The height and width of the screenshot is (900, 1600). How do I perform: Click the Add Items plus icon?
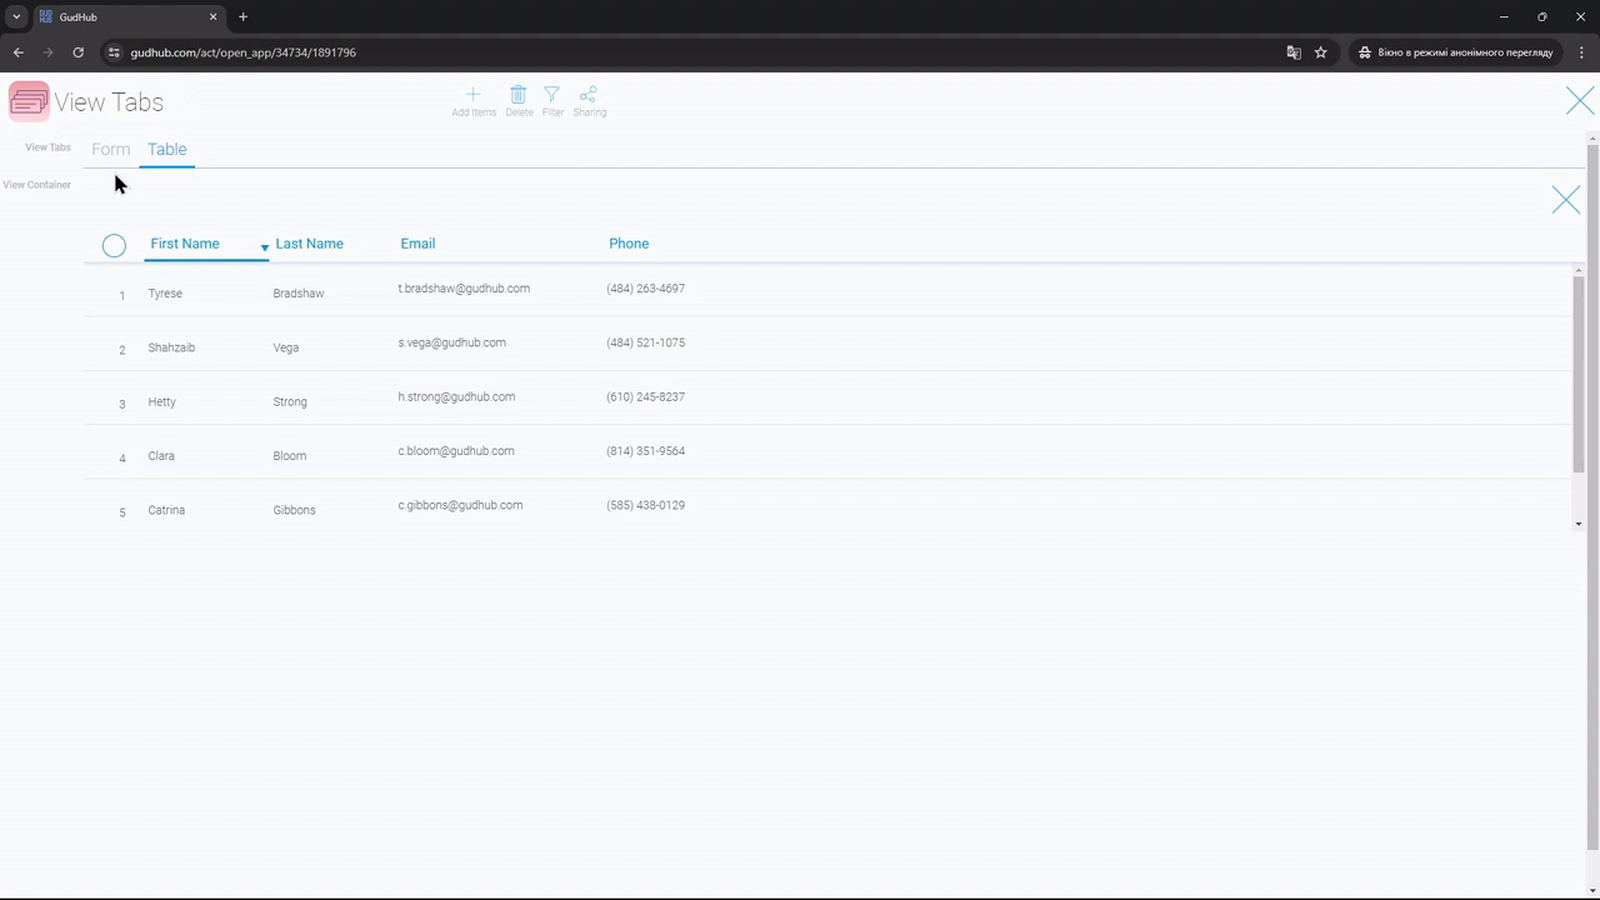click(473, 94)
